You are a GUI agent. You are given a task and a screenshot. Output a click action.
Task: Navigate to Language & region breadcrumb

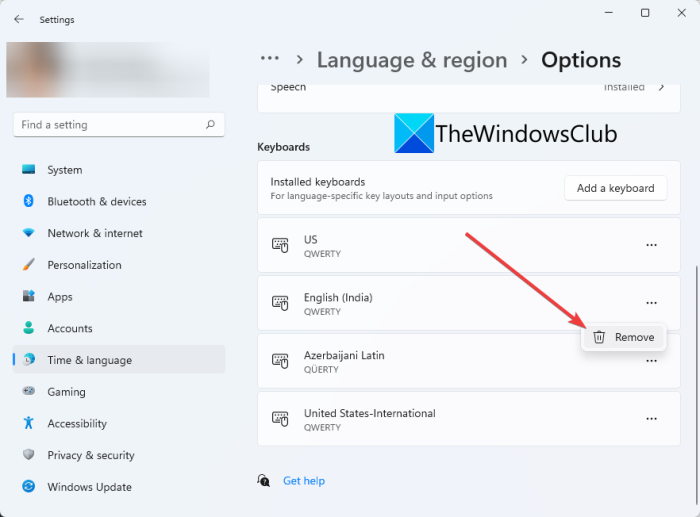tap(413, 60)
